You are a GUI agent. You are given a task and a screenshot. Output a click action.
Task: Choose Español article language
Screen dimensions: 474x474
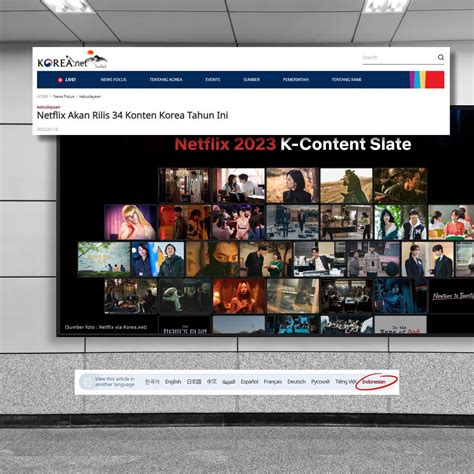click(250, 382)
